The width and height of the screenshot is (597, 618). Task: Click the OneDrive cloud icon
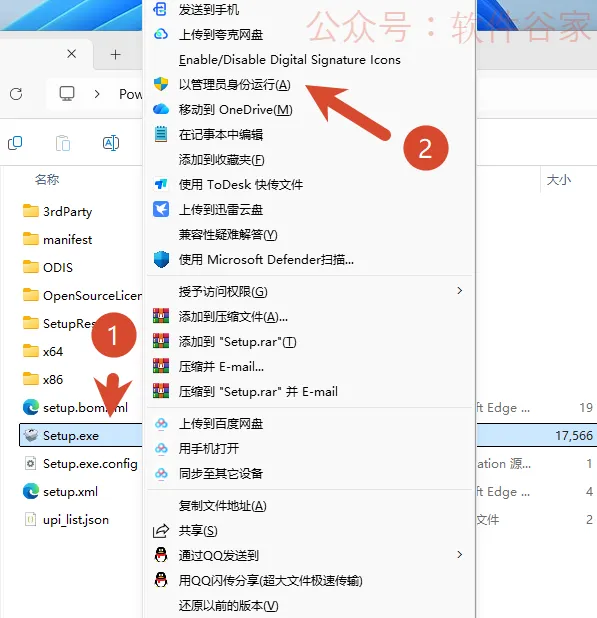[161, 109]
